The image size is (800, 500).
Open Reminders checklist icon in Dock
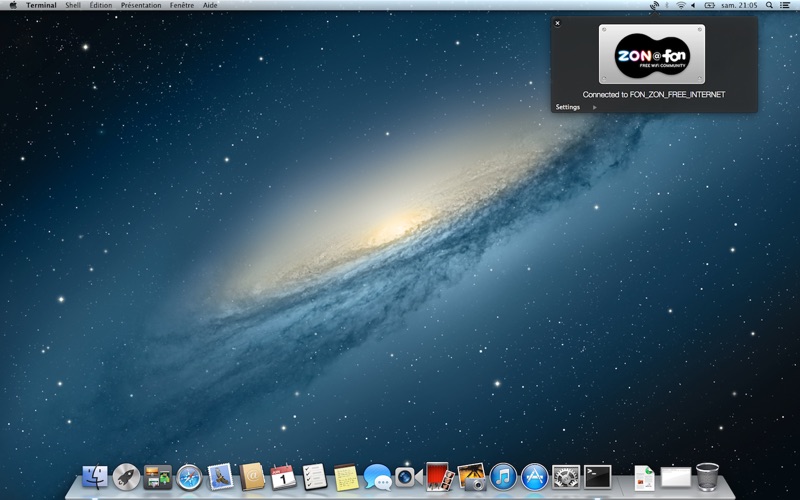tap(315, 477)
